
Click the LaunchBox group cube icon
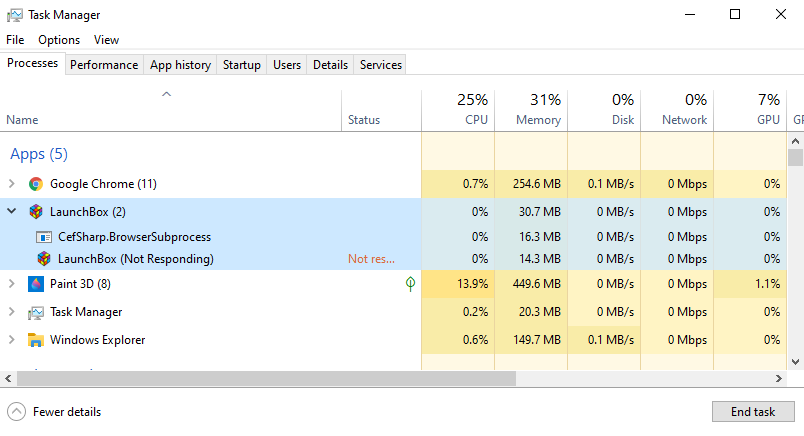click(36, 211)
